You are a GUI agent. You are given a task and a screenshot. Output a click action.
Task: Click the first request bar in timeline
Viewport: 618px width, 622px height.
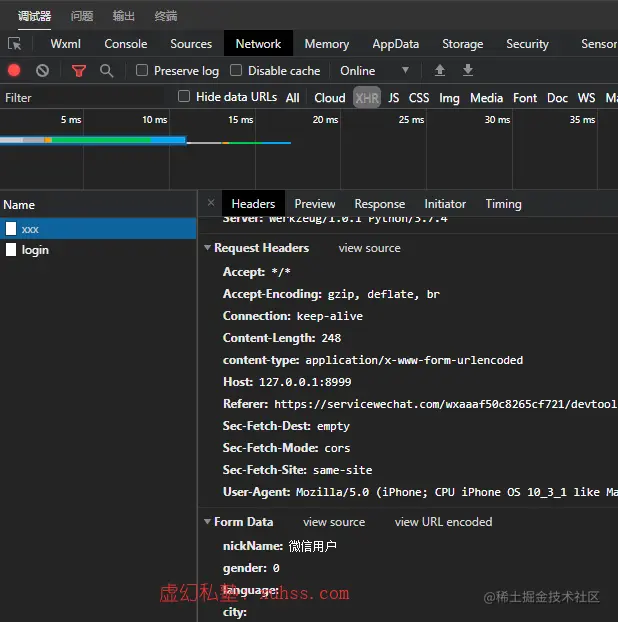click(93, 140)
